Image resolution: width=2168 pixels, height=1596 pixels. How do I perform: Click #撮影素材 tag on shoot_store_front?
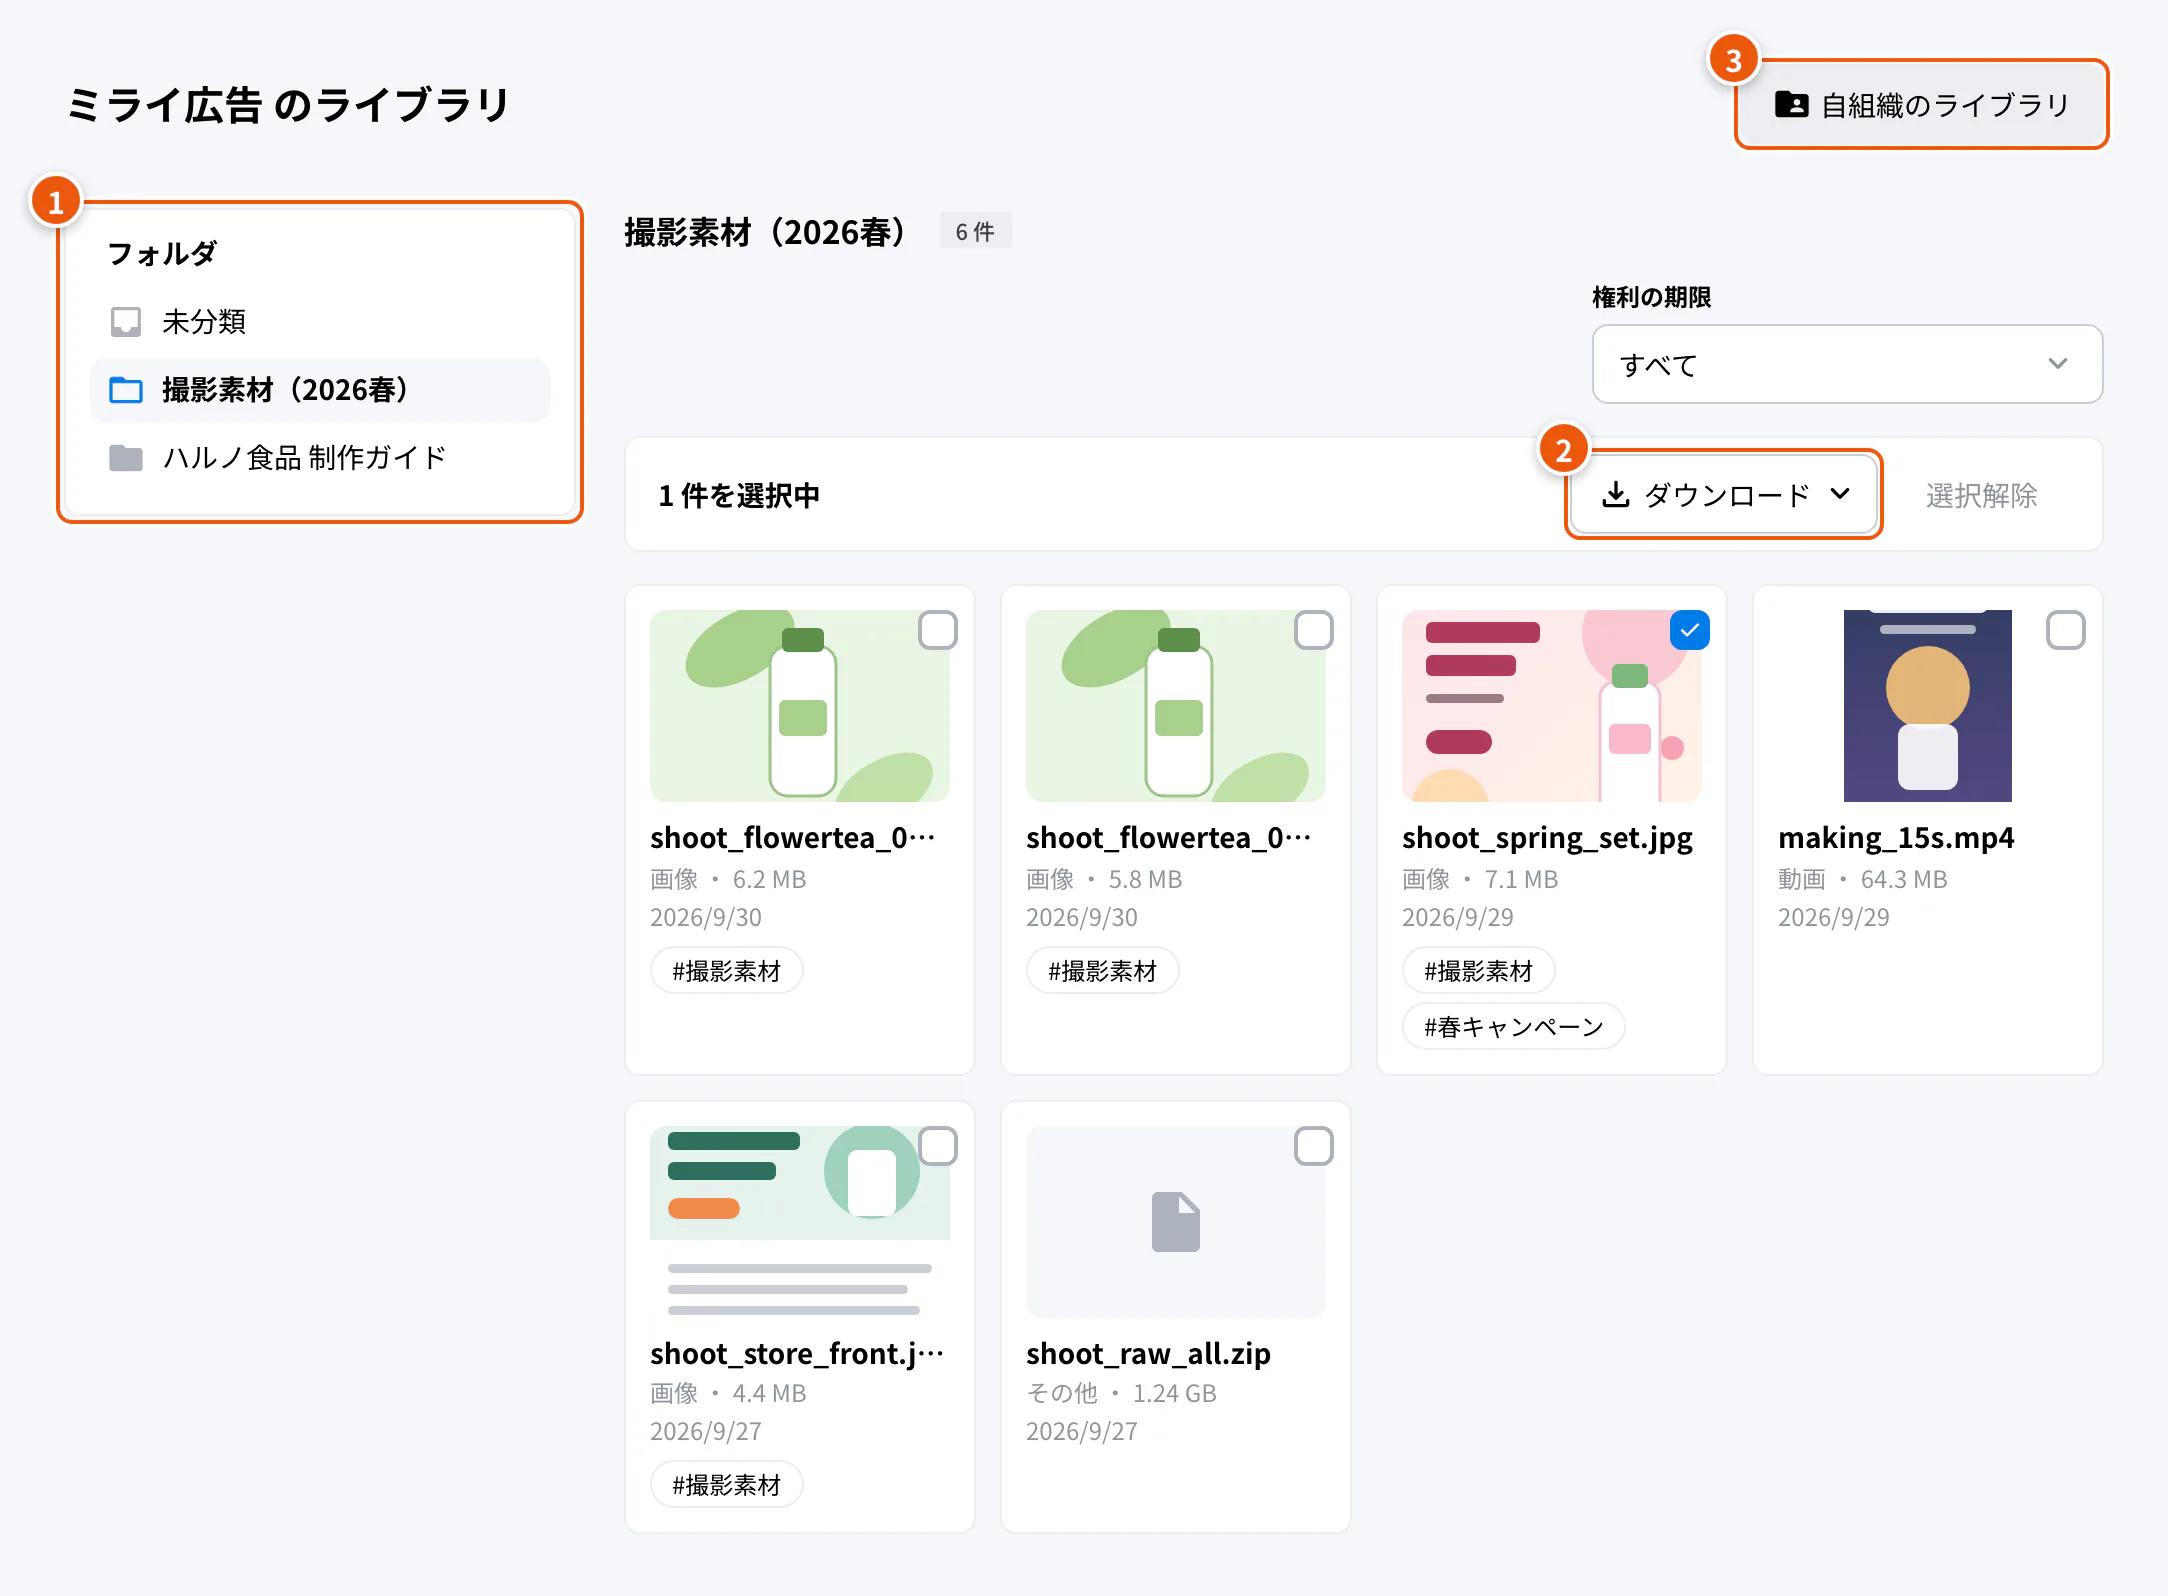(727, 1485)
